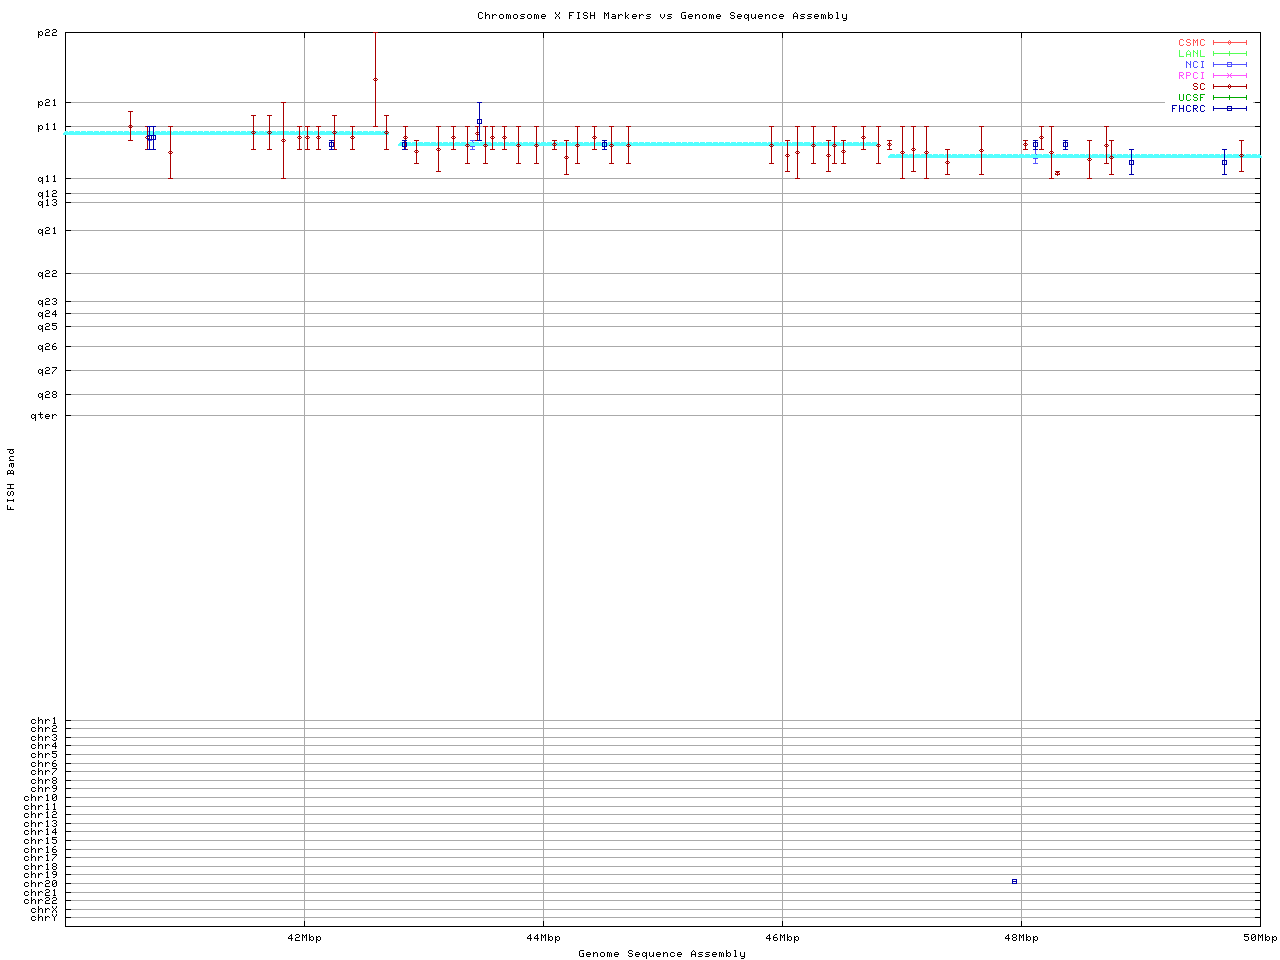1280x960 pixels.
Task: Select the 44Mbp x-axis tick label
Action: 543,938
